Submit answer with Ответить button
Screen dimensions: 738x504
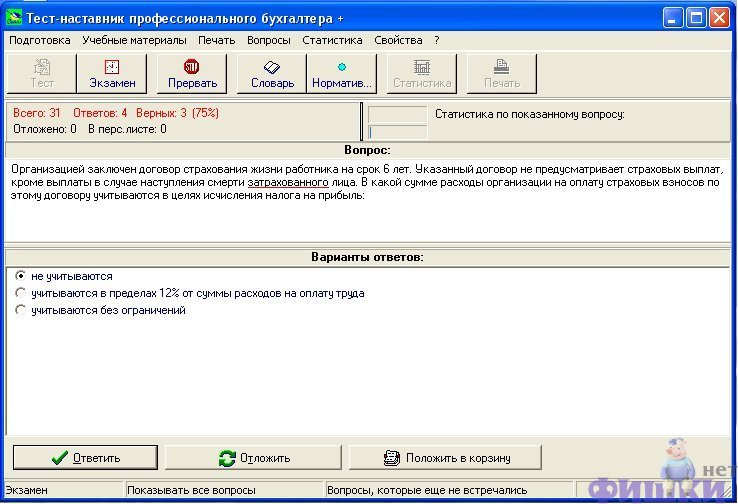coord(85,458)
